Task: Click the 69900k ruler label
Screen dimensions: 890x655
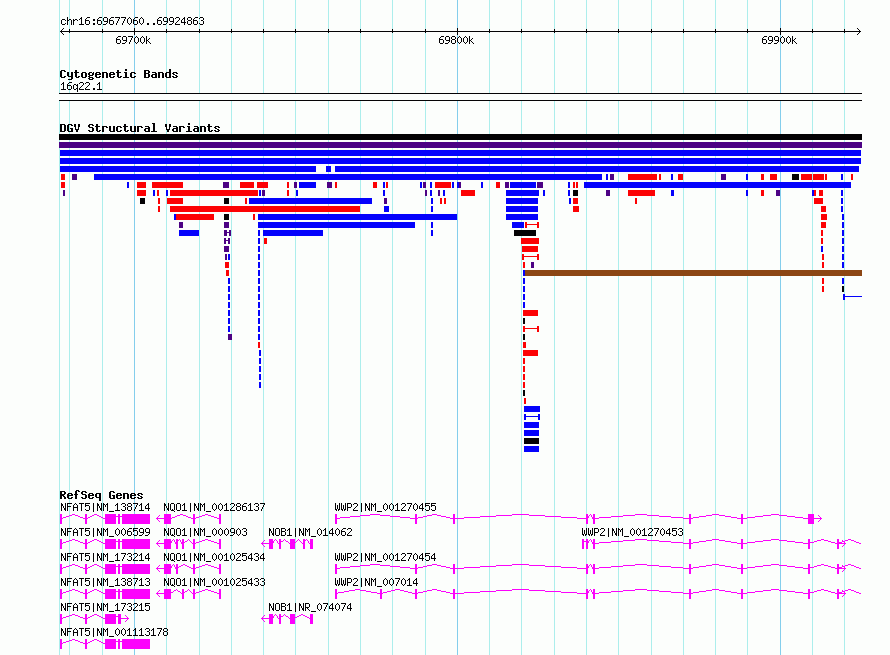Action: point(779,40)
